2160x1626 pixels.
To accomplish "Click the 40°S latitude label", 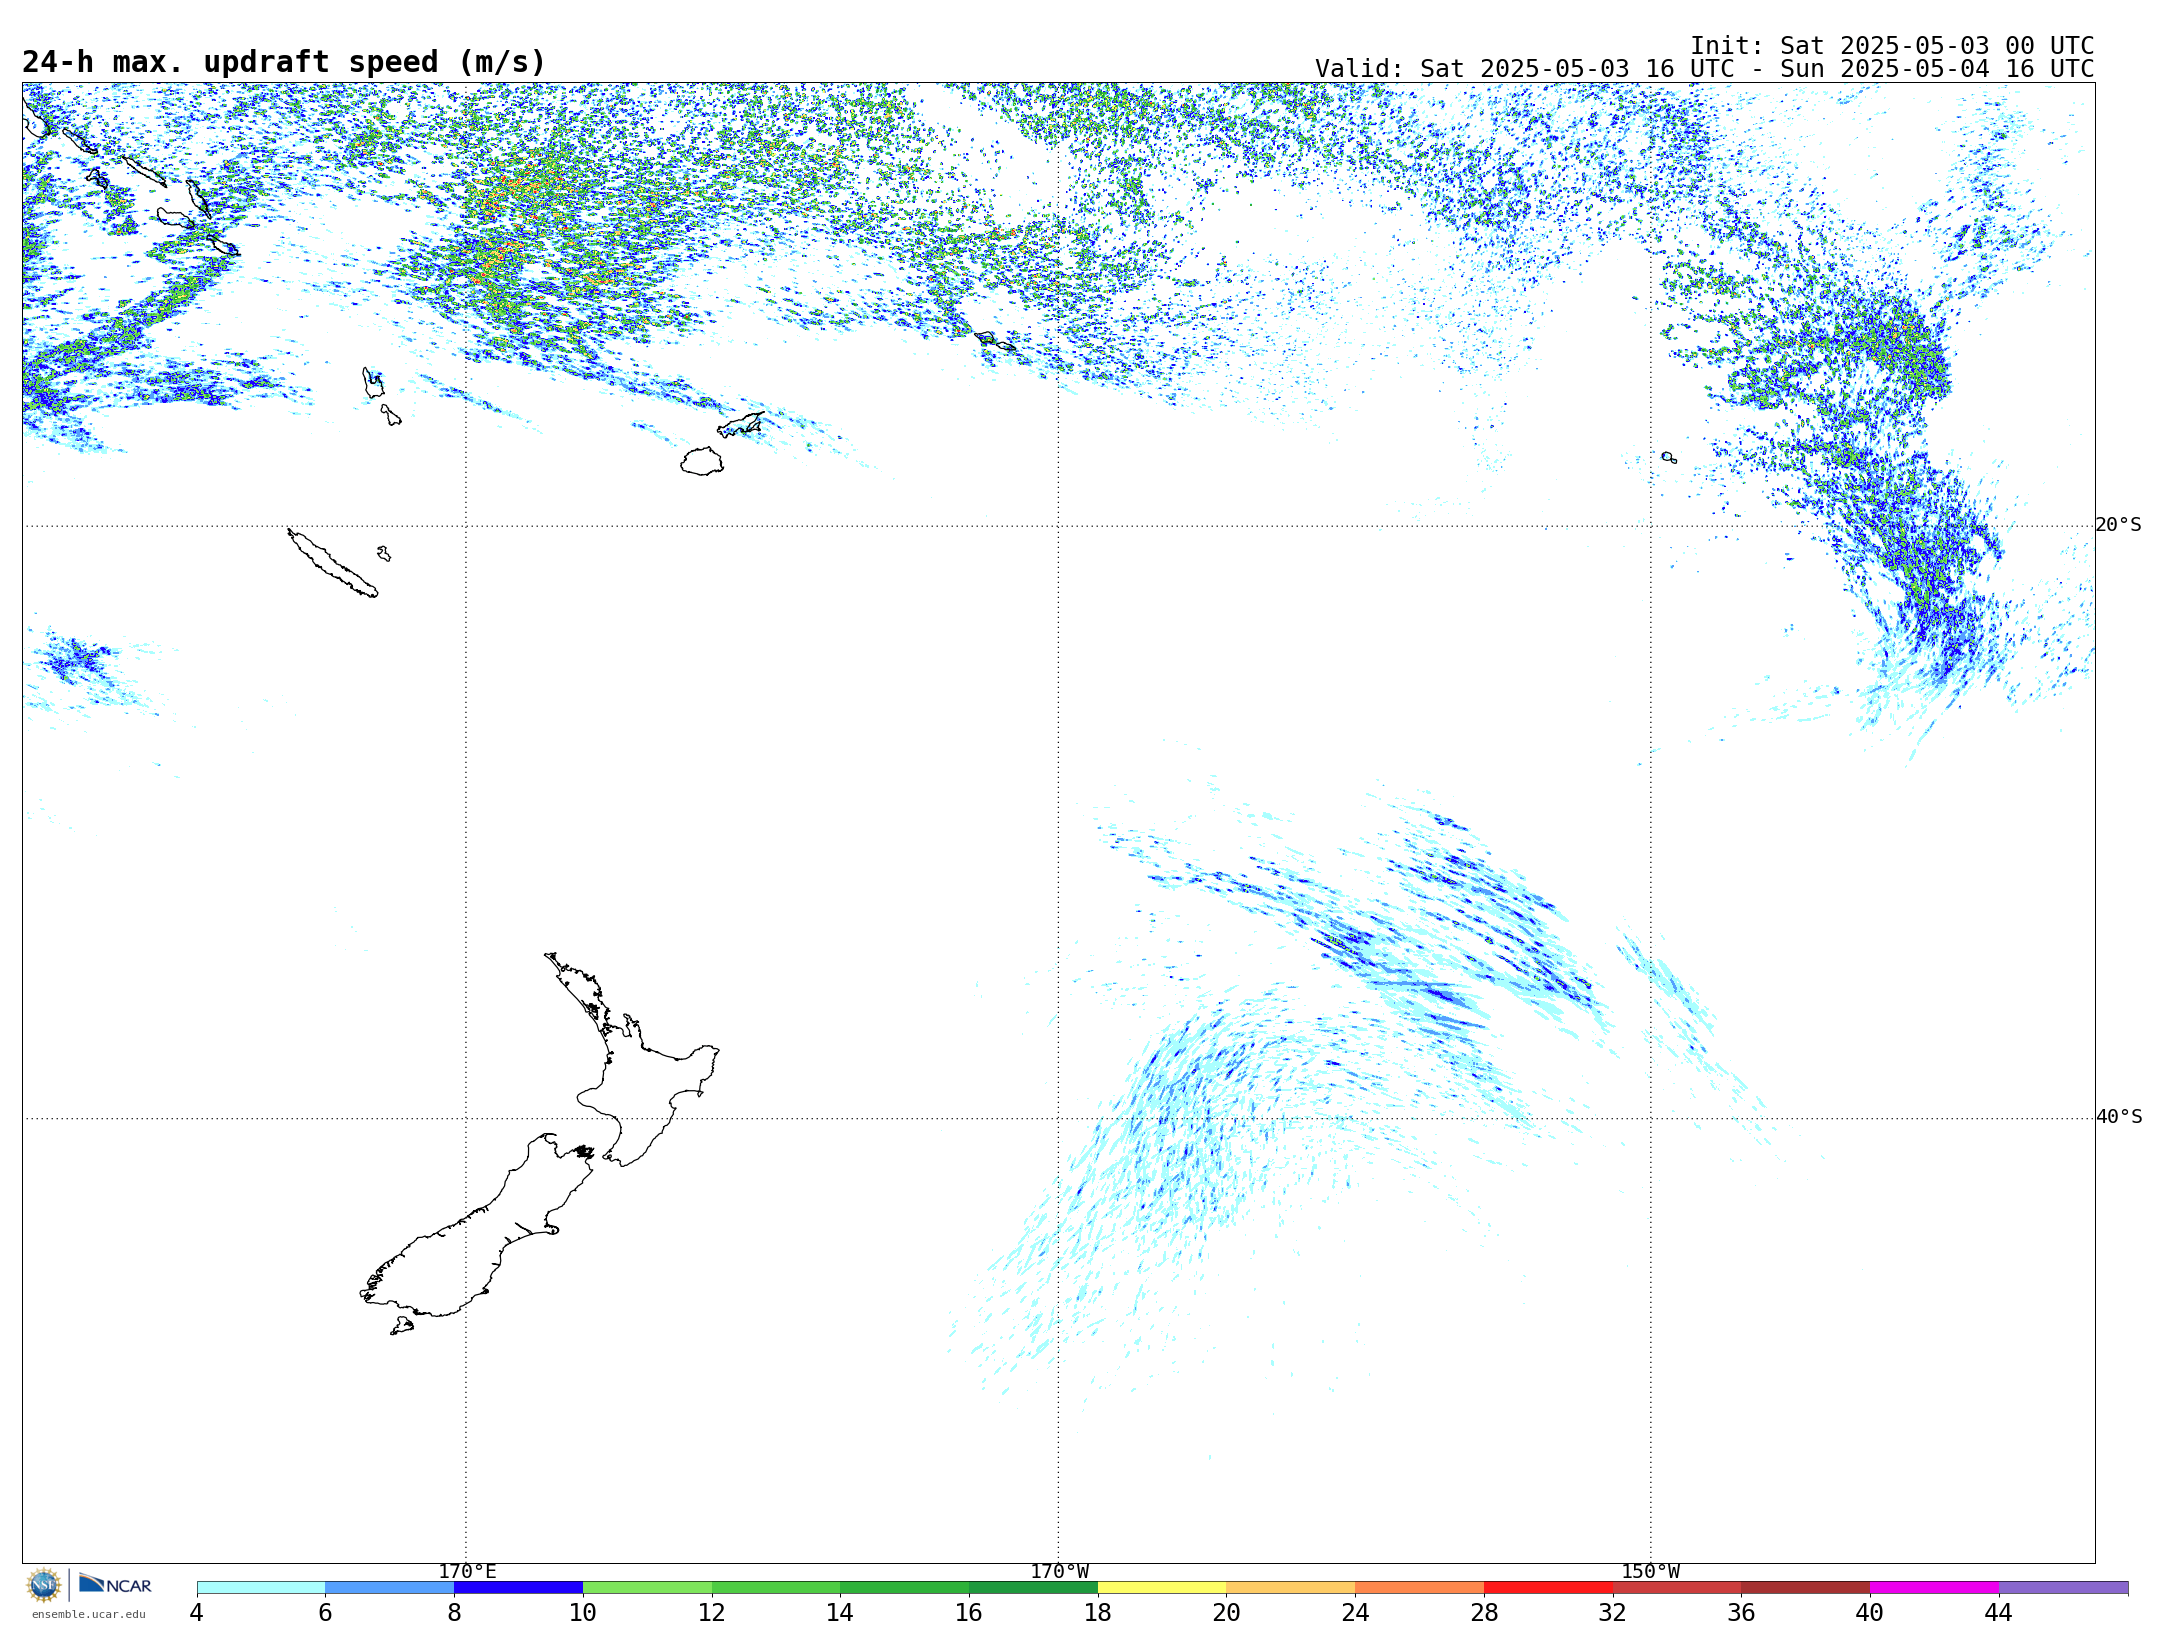I will click(2119, 1117).
